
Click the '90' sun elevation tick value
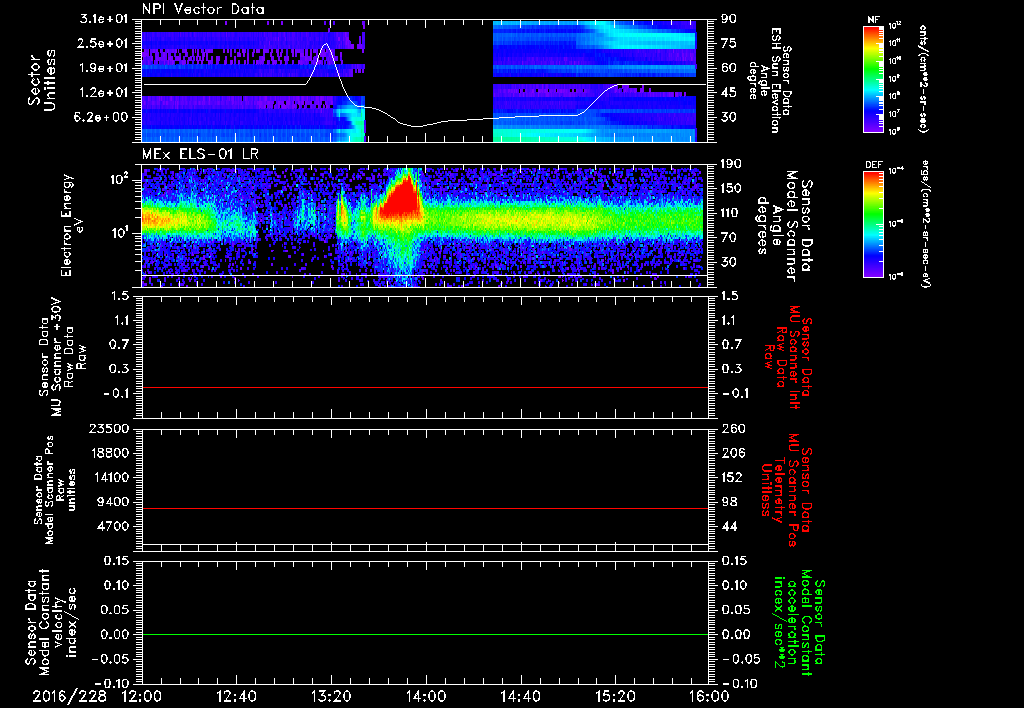tap(728, 19)
